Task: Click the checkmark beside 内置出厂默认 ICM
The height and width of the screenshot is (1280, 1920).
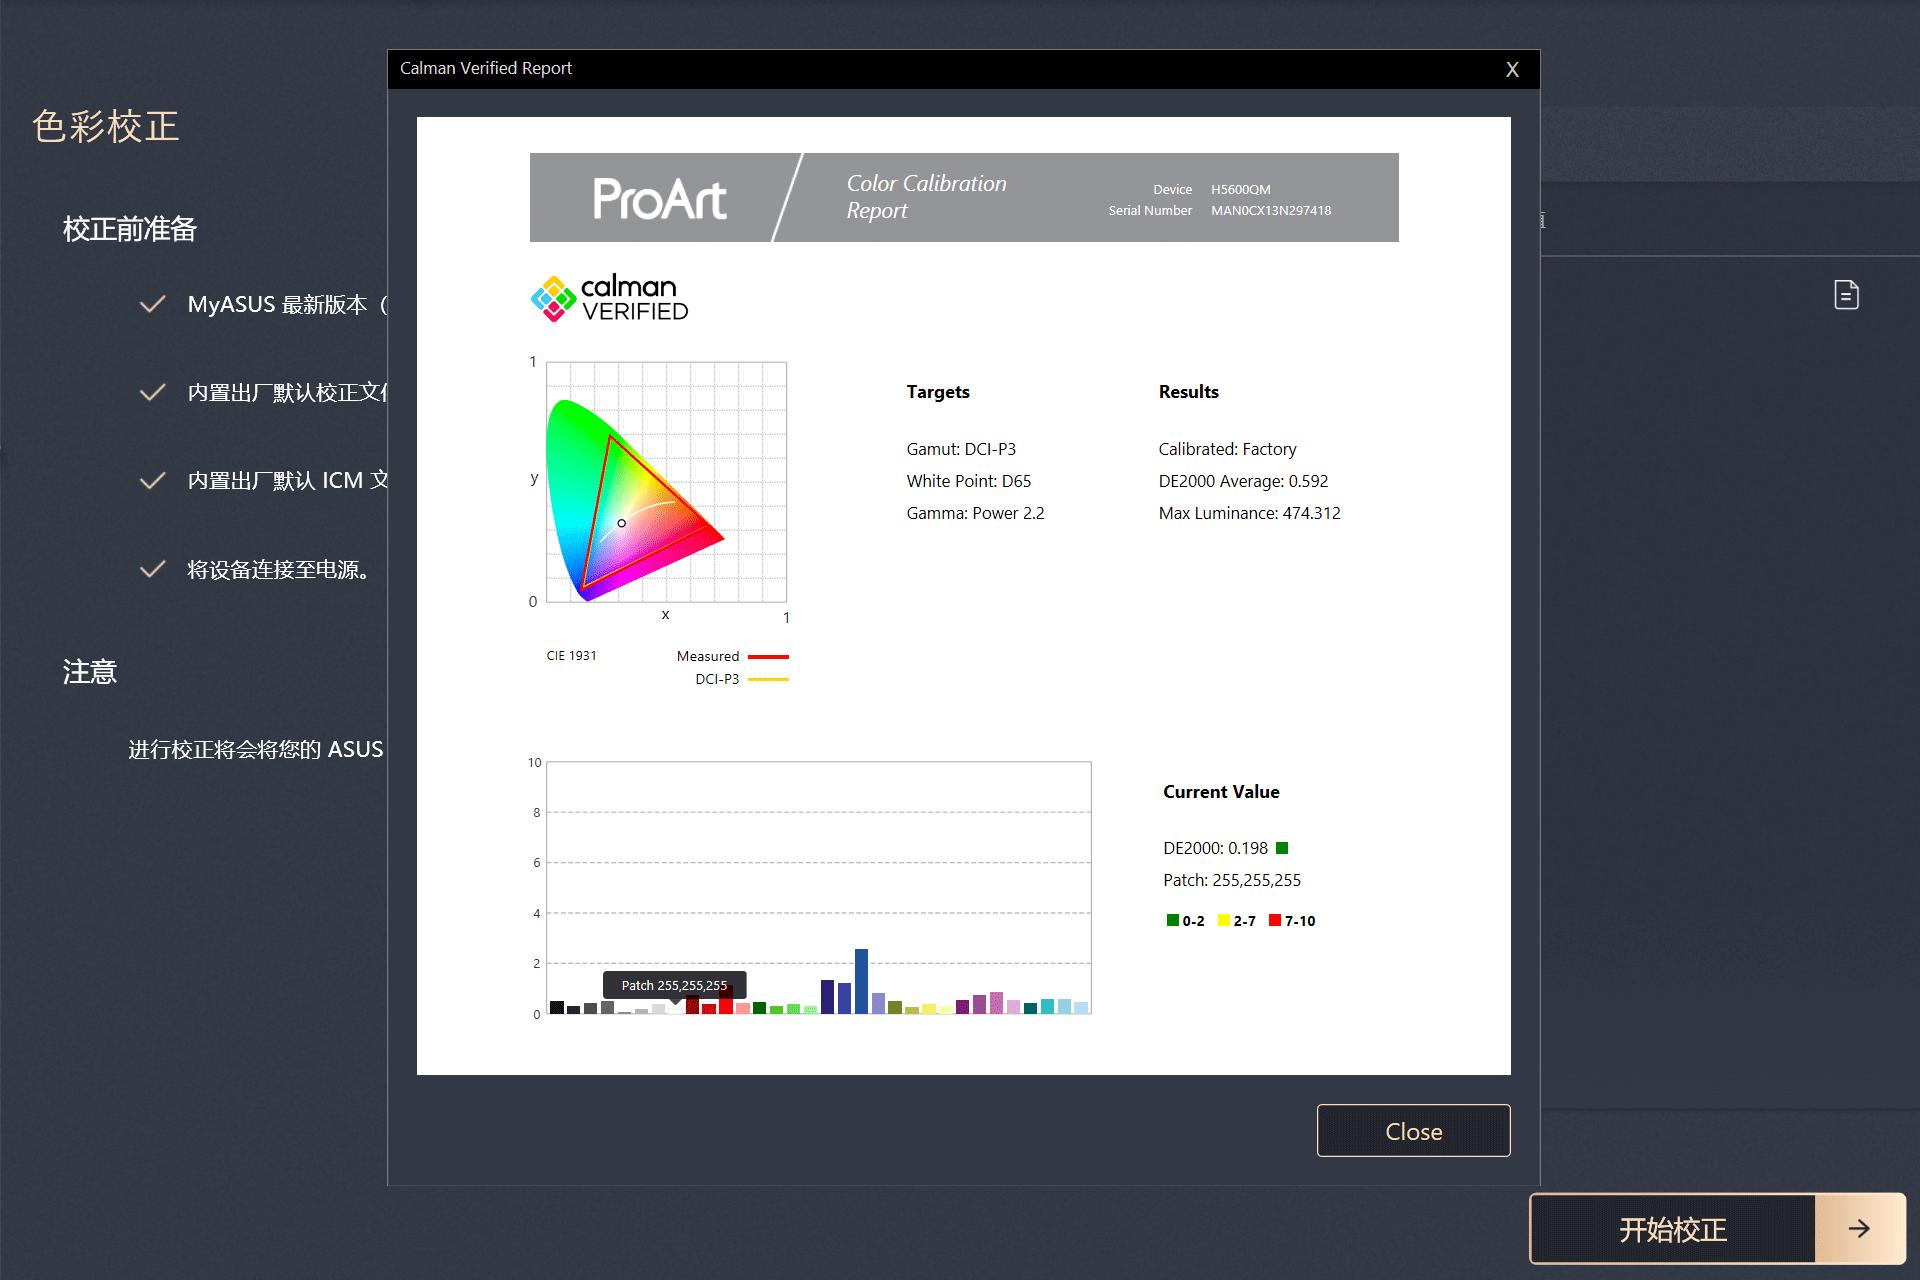Action: point(152,481)
